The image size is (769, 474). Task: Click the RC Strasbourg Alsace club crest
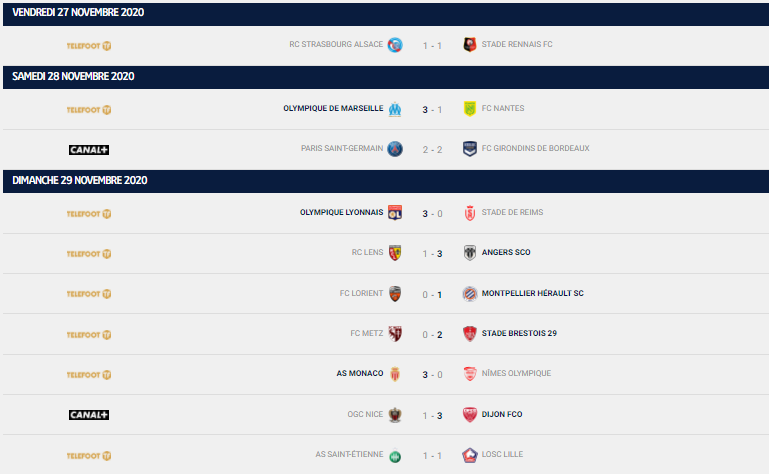point(395,45)
